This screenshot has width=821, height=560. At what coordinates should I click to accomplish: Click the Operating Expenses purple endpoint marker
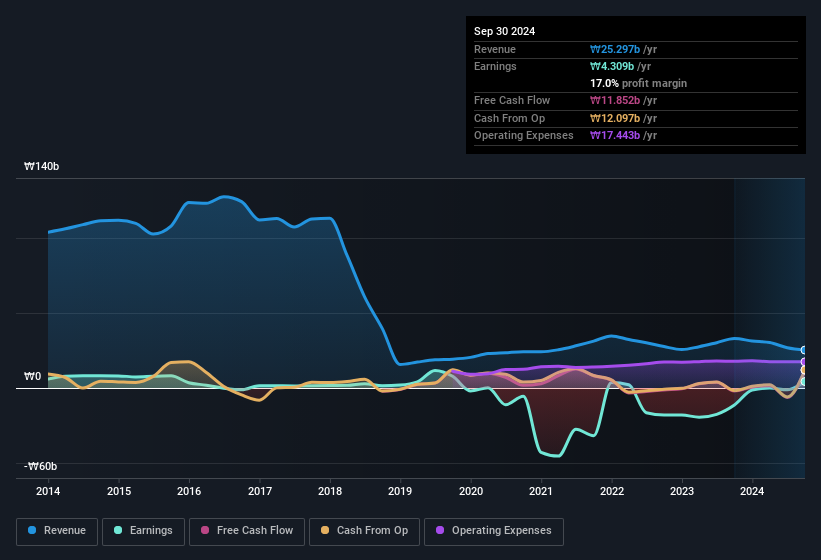803,362
